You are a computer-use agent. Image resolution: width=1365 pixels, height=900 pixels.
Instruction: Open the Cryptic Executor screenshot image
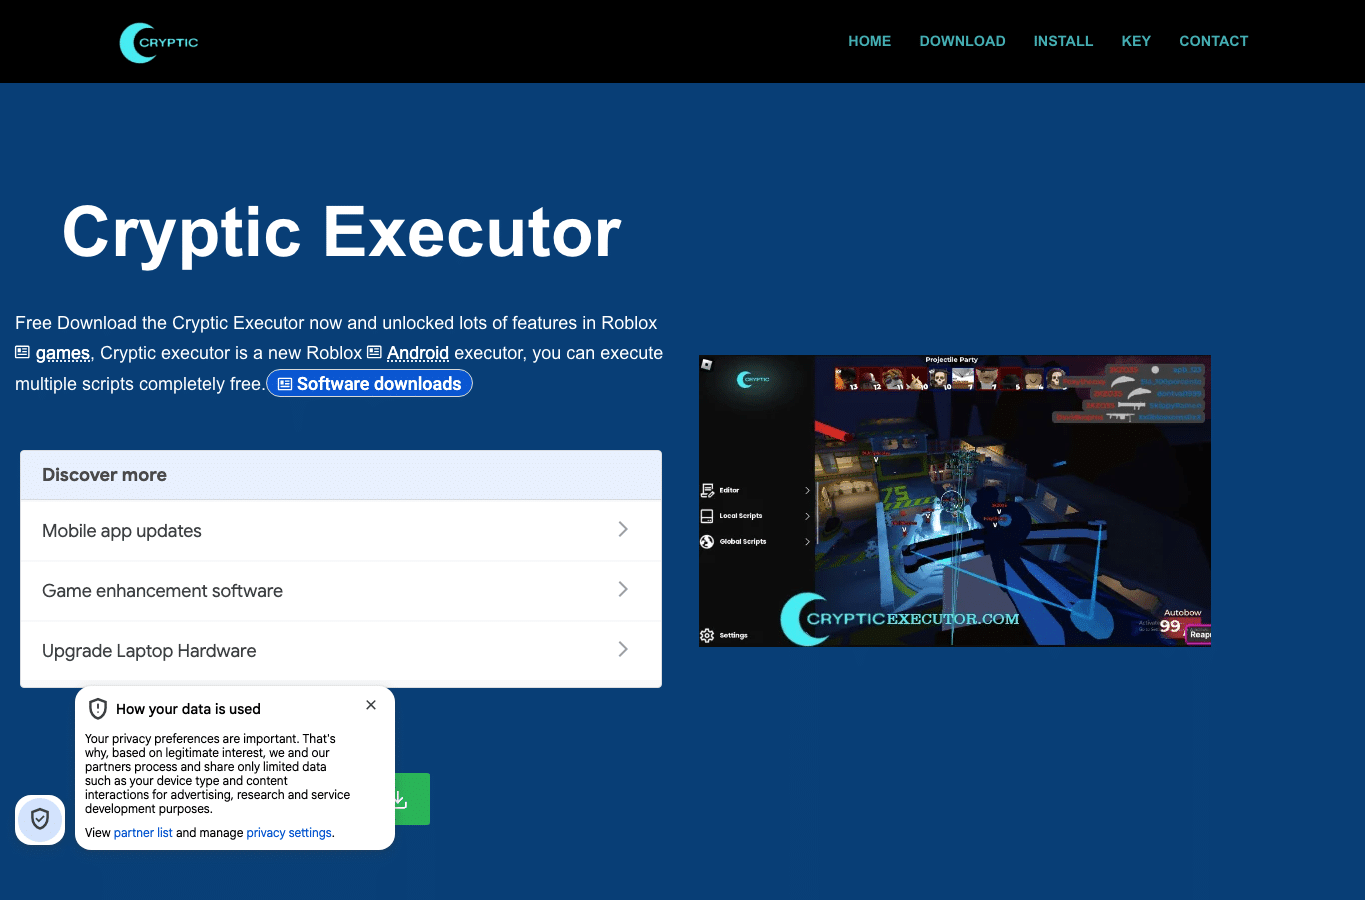(955, 501)
